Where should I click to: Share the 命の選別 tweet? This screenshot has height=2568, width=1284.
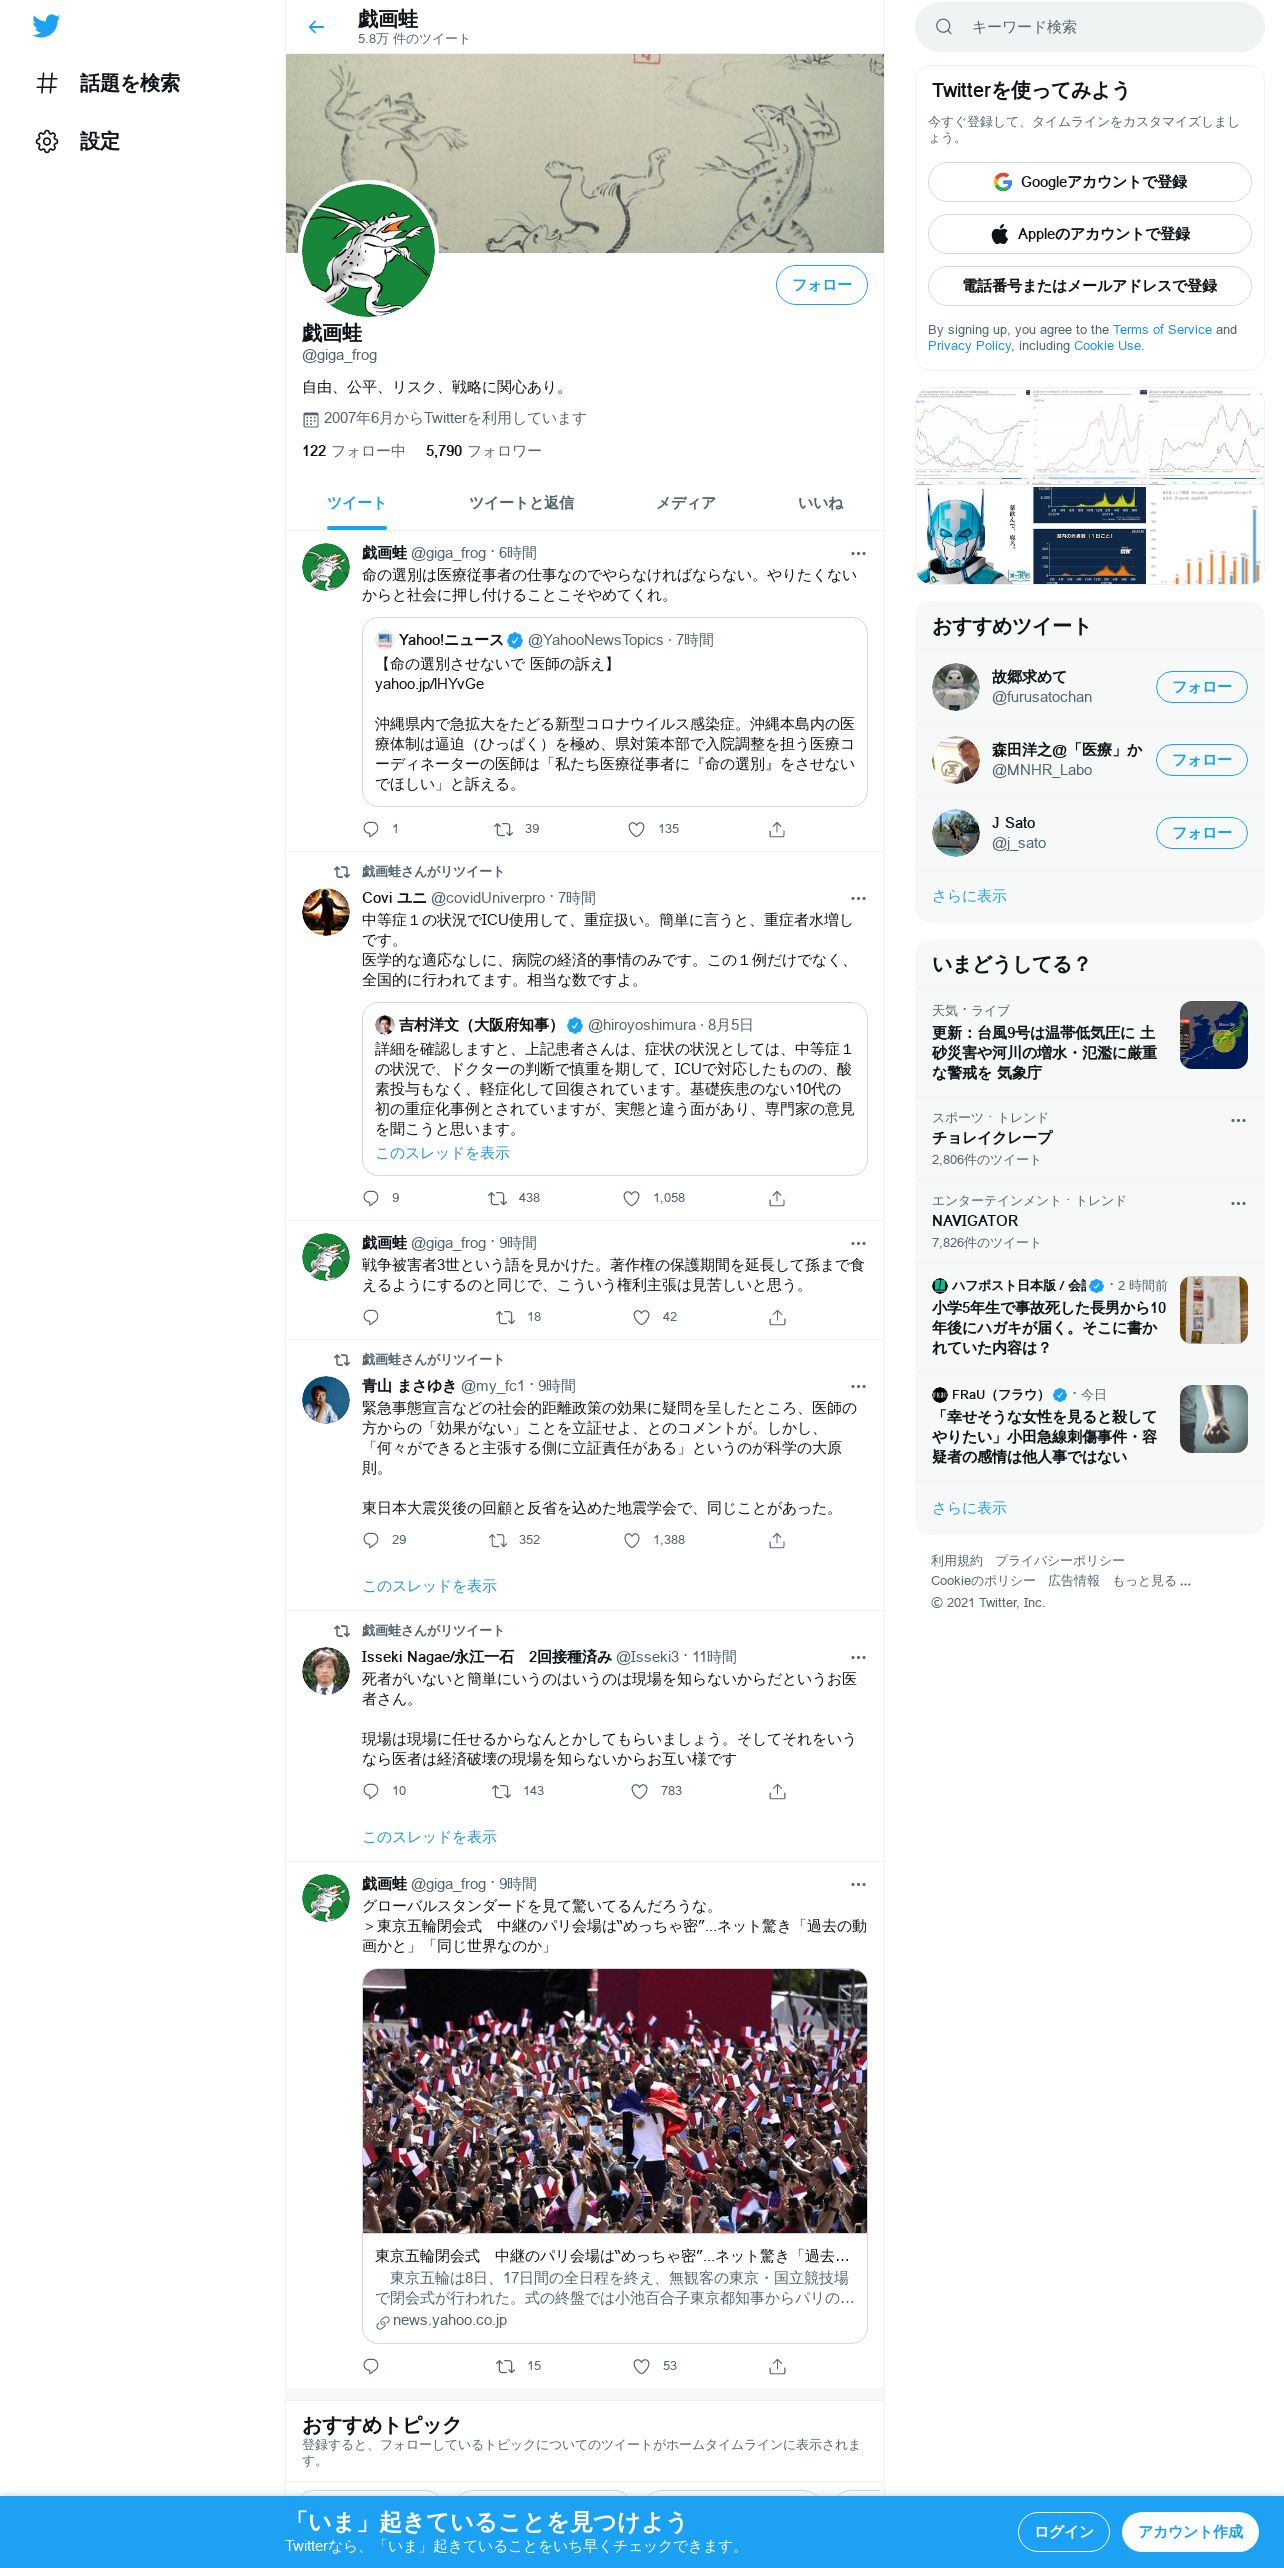click(x=777, y=829)
